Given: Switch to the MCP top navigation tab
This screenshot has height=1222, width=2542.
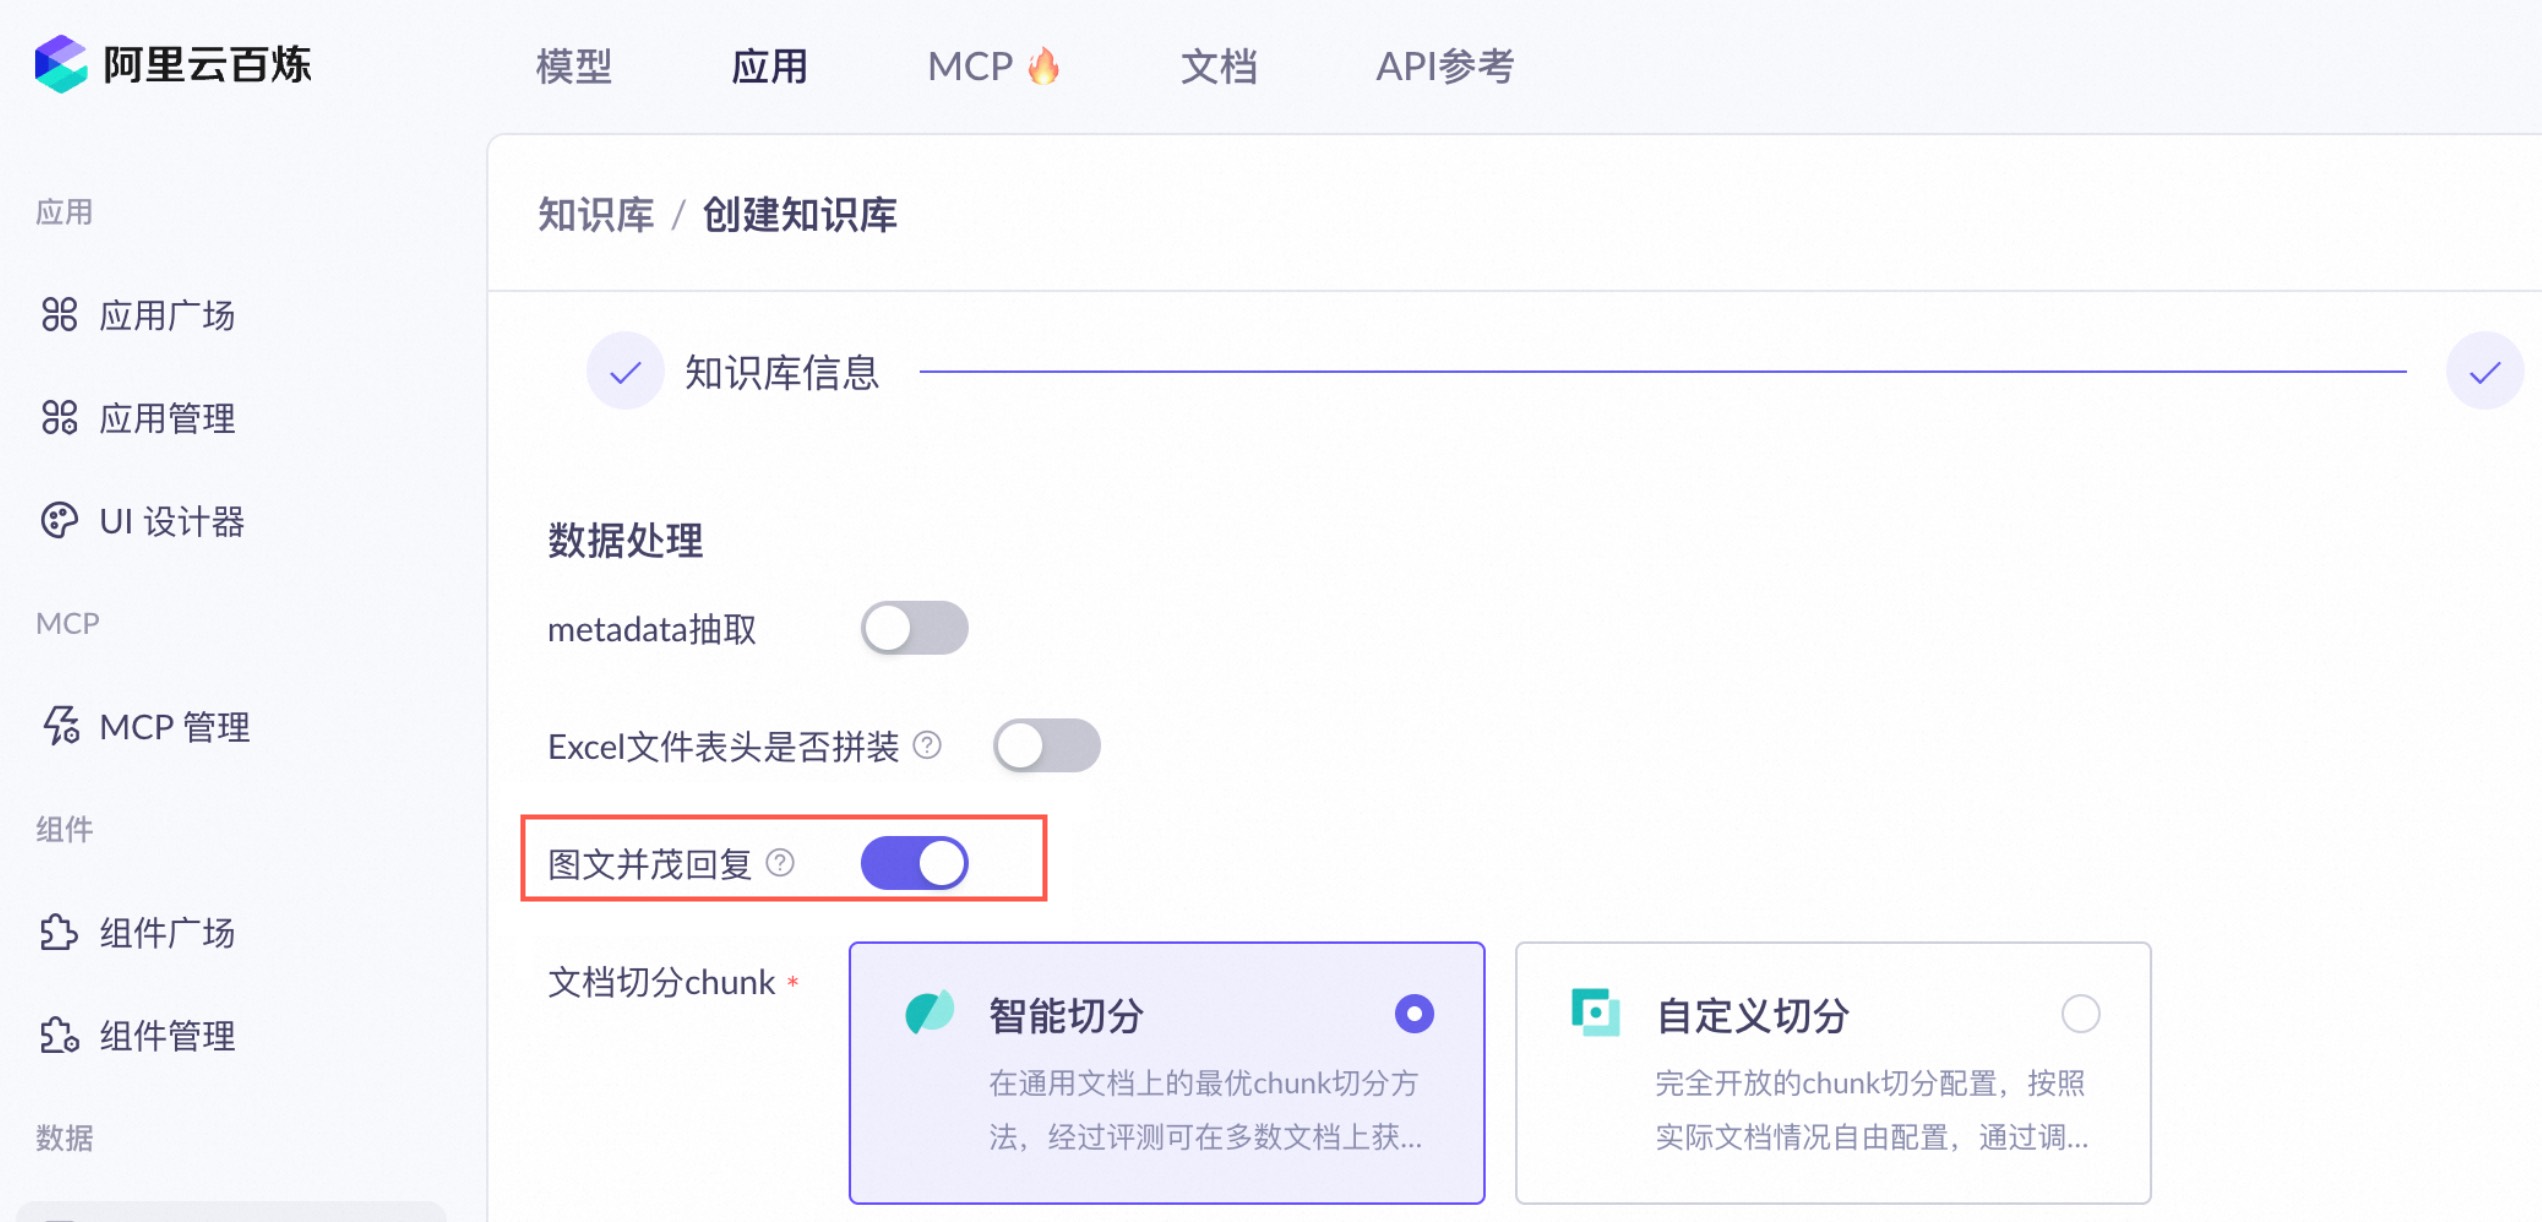Looking at the screenshot, I should click(971, 66).
